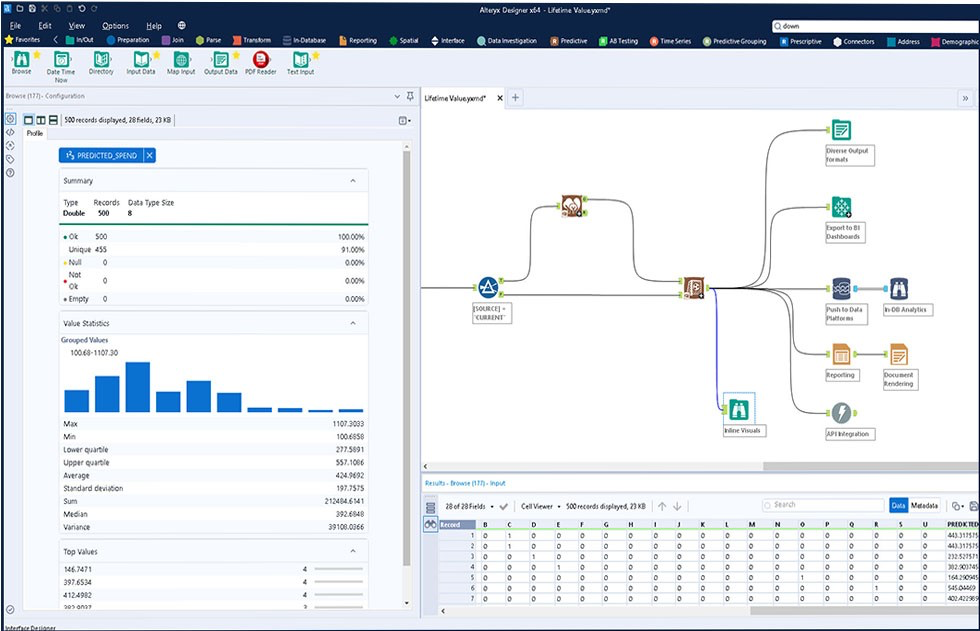This screenshot has height=631, width=980.
Task: Move to previous record with up arrow
Action: pos(662,506)
